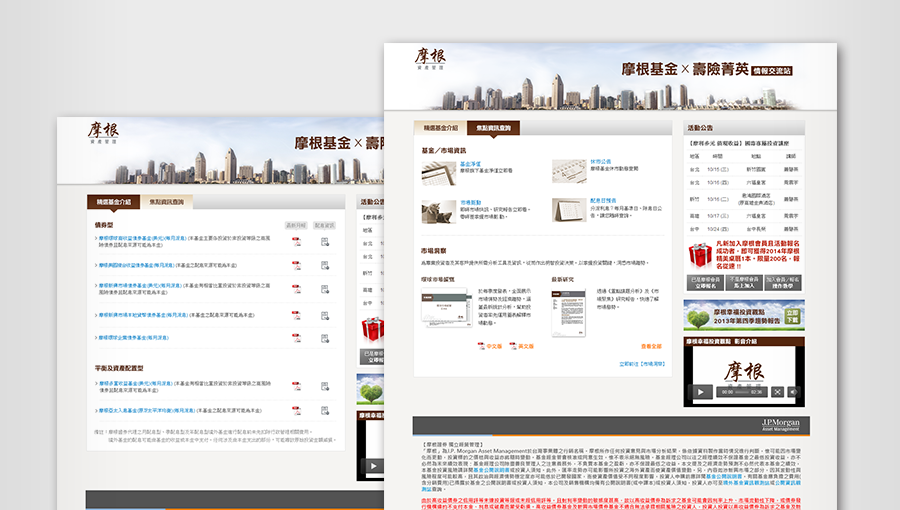Play the video on the left page
The image size is (900, 510).
click(373, 466)
